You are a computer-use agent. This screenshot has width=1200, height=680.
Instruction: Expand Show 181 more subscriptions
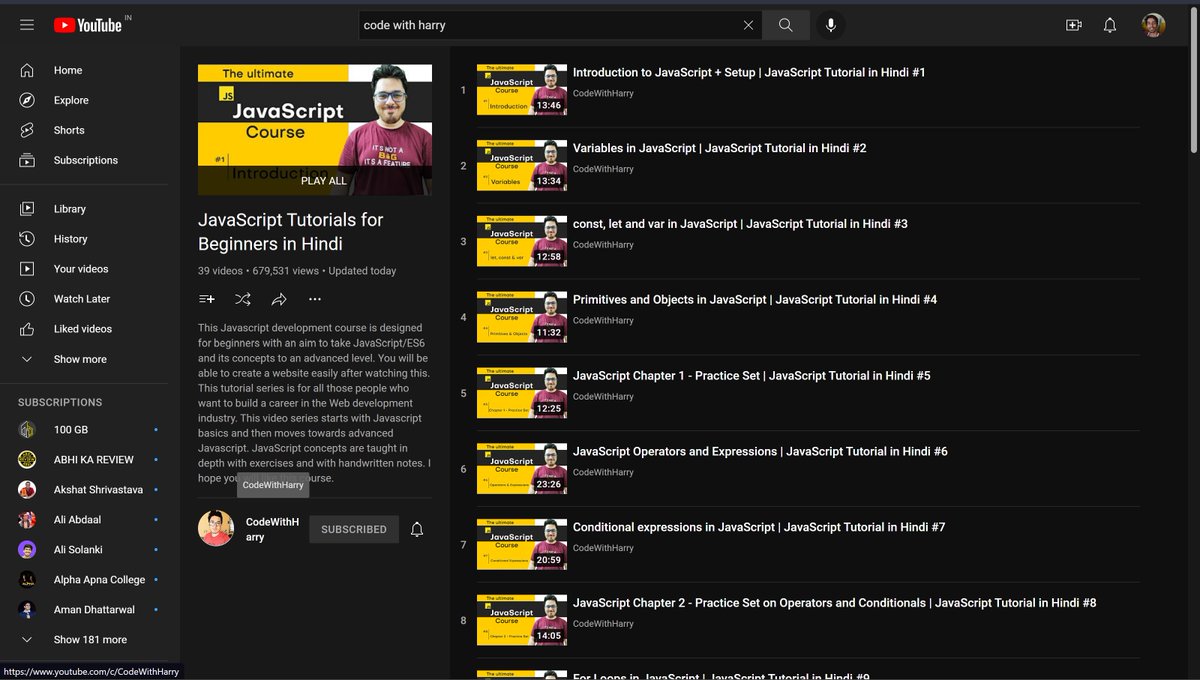(x=90, y=639)
